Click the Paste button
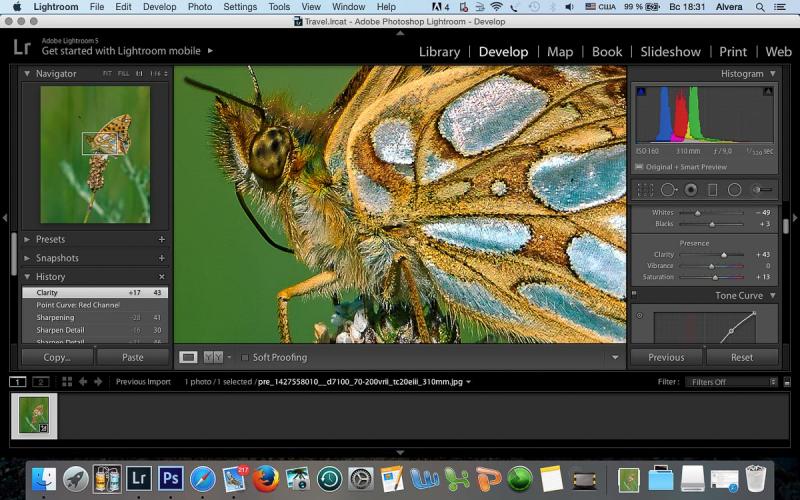Screen dimensions: 800x500 click(133, 358)
